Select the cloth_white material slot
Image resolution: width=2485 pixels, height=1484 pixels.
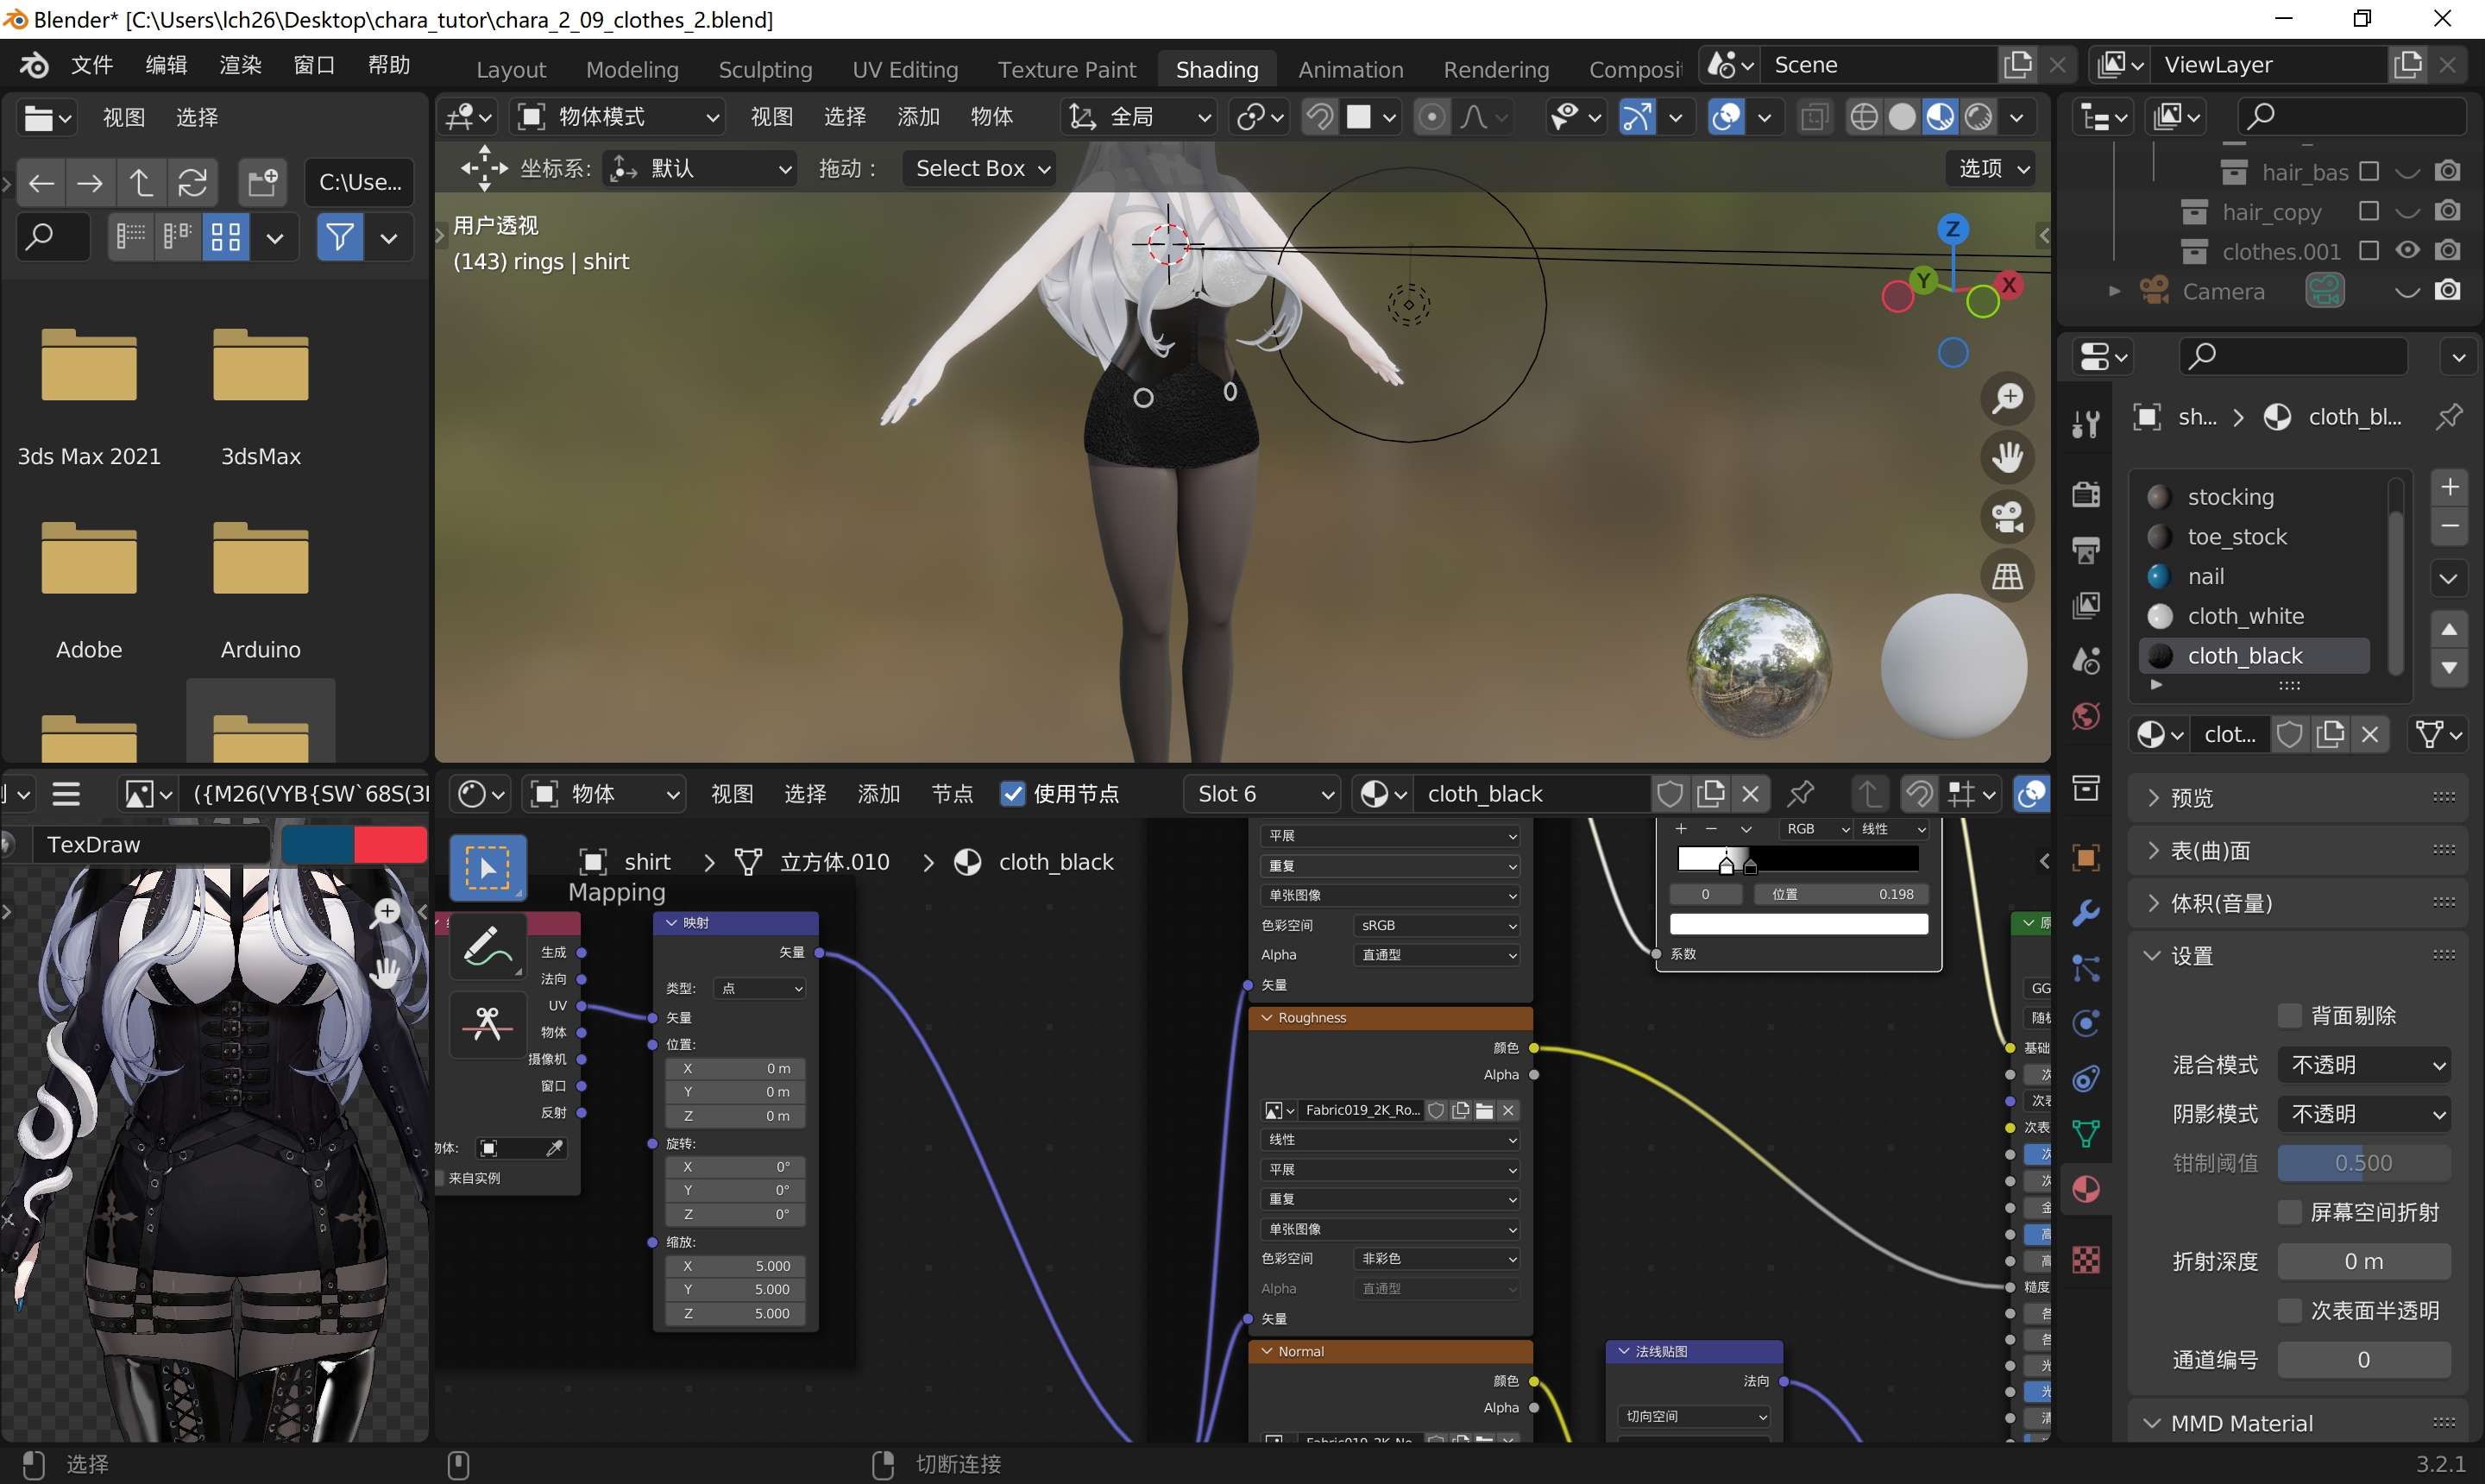point(2245,616)
